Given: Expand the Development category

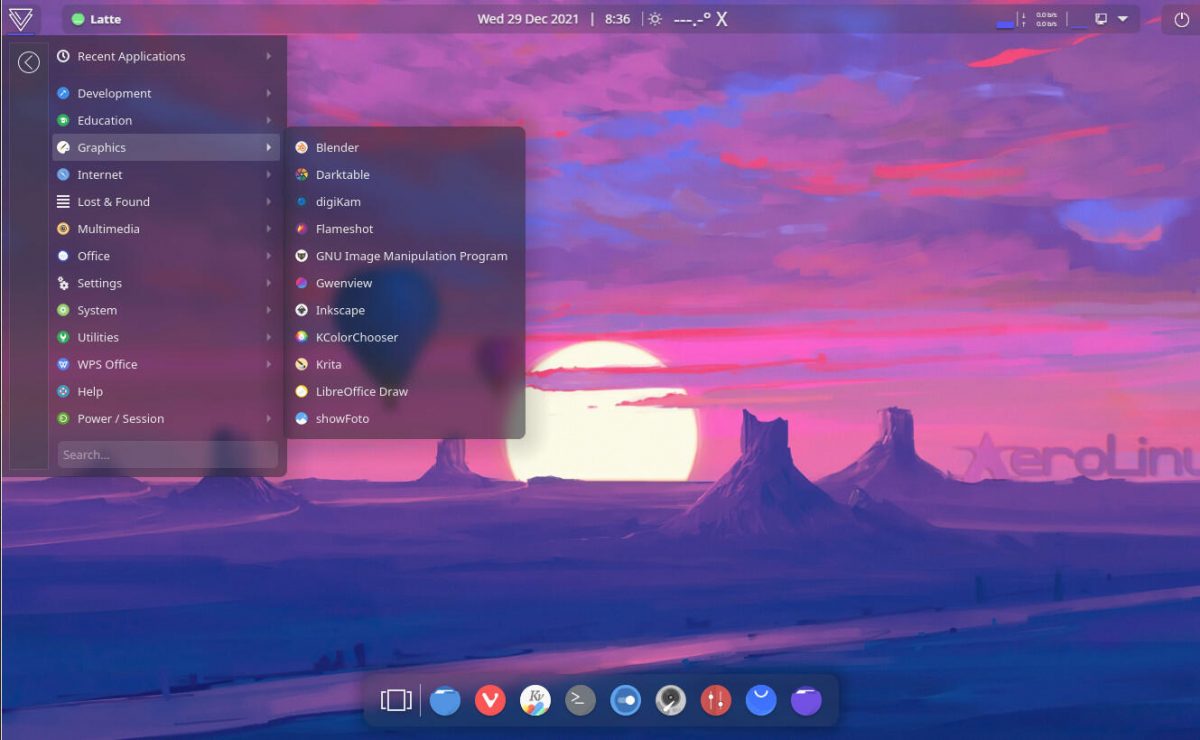Looking at the screenshot, I should coord(113,92).
